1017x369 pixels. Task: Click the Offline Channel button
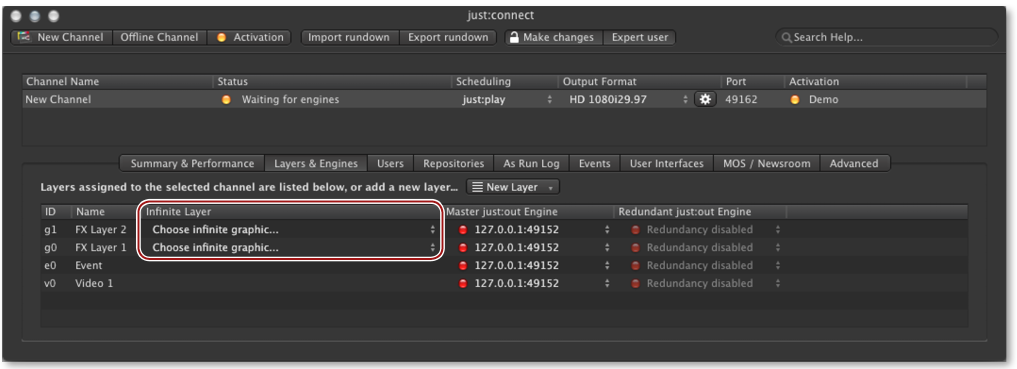(160, 38)
